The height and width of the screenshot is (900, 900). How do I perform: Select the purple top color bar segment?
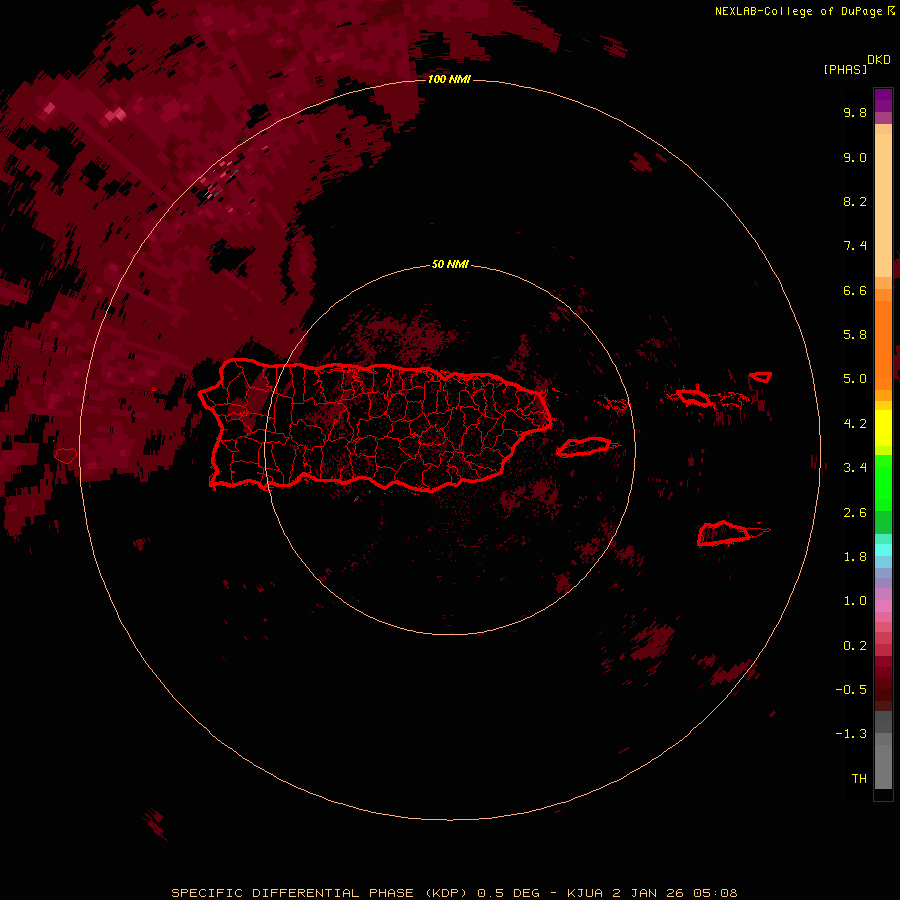pyautogui.click(x=883, y=100)
